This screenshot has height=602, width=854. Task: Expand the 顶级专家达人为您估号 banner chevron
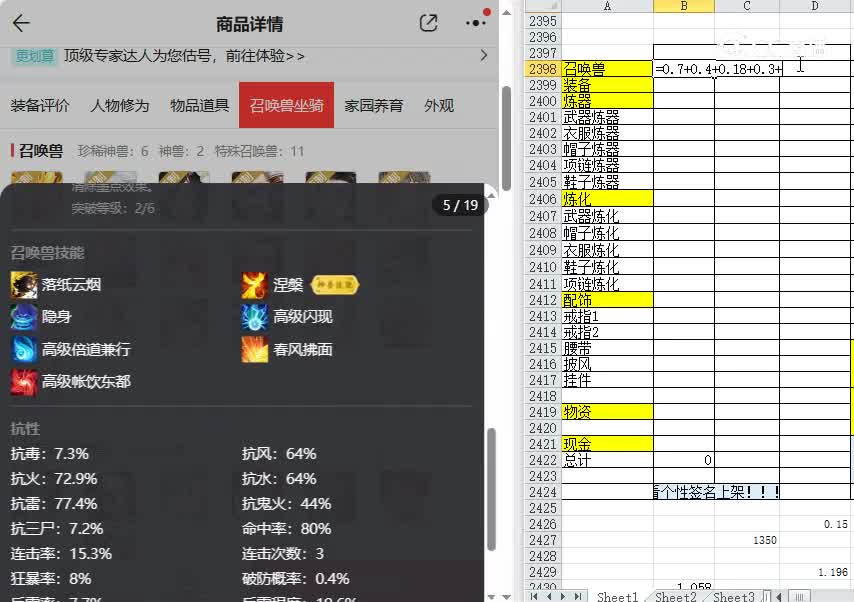pyautogui.click(x=484, y=56)
